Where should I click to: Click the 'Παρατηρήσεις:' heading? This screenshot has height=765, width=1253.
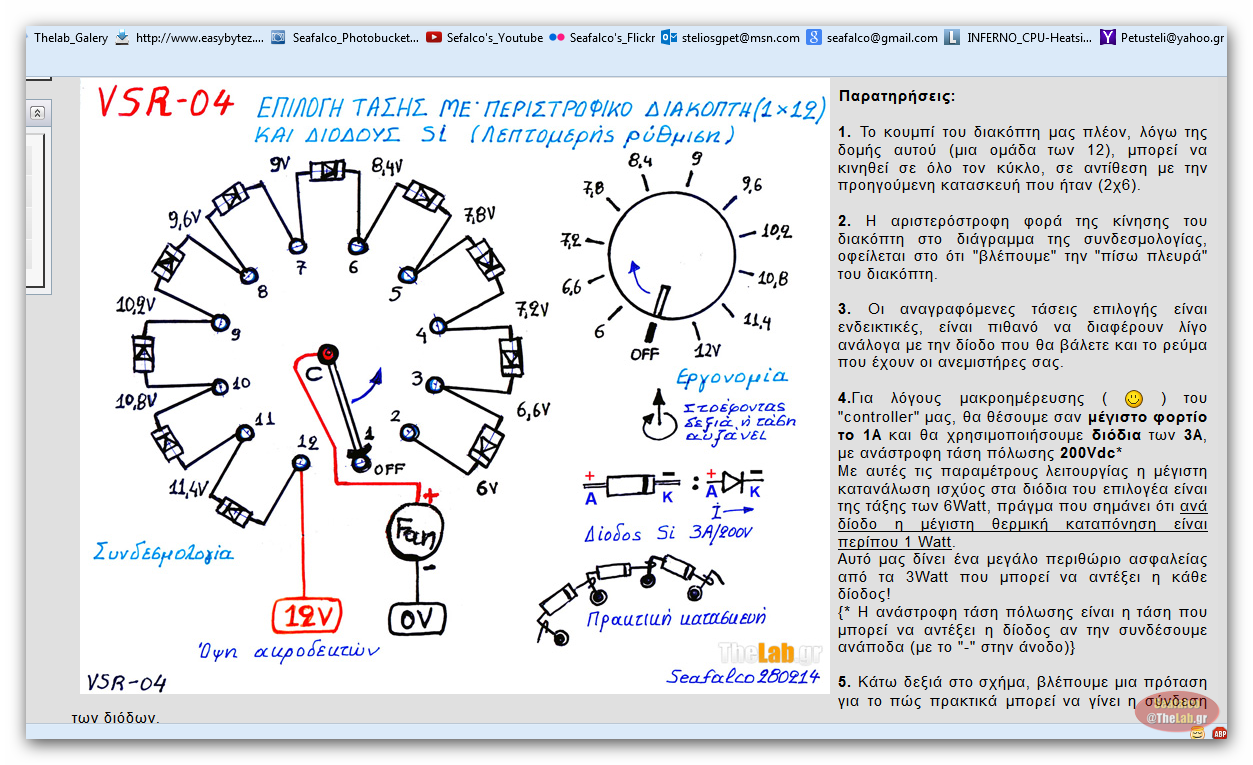pyautogui.click(x=897, y=97)
